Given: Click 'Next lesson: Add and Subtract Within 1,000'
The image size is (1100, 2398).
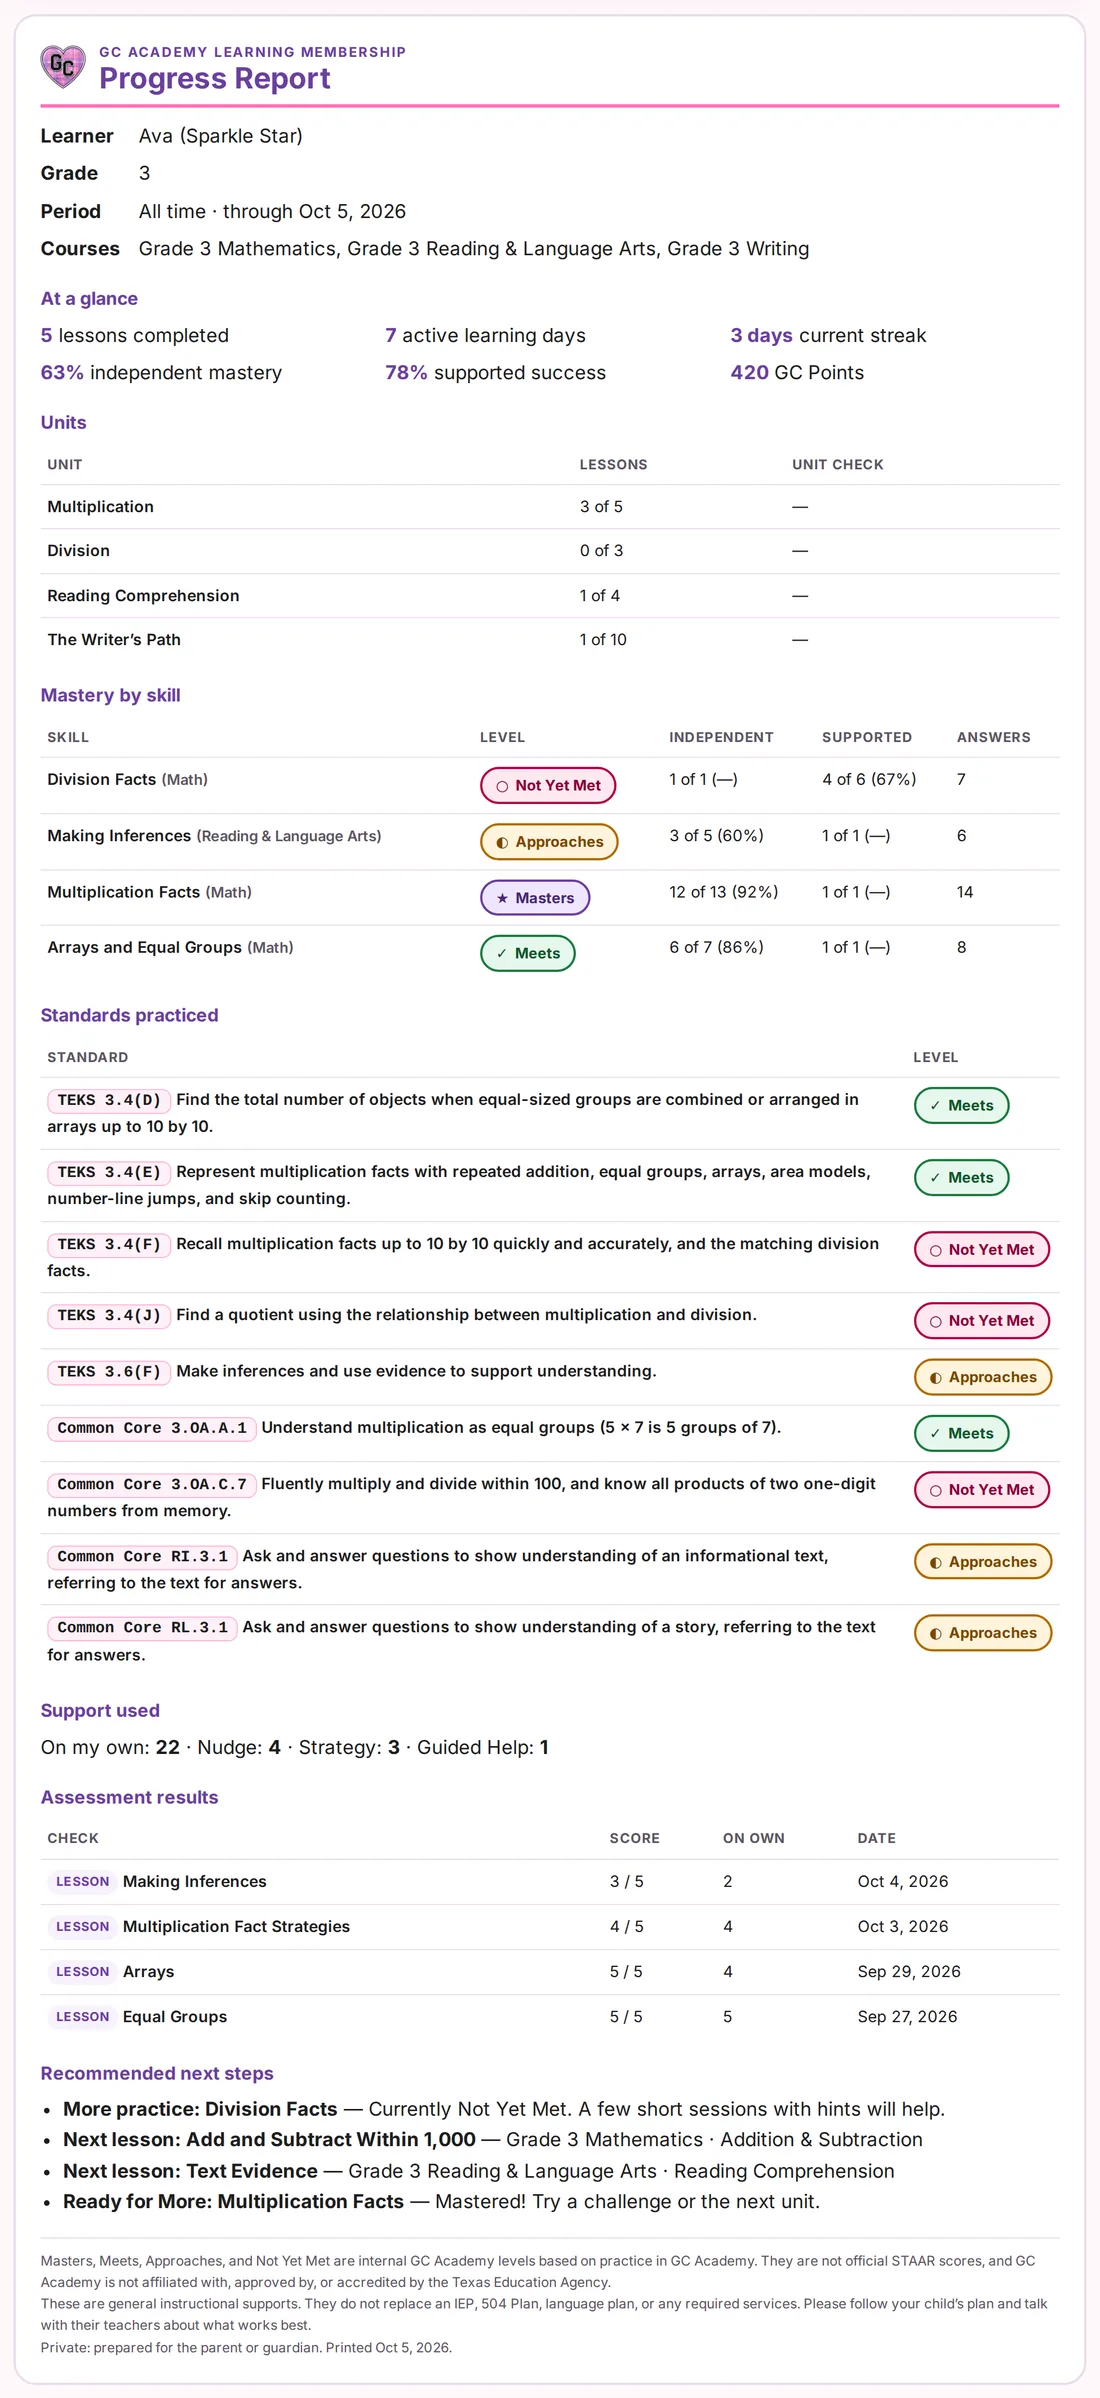Looking at the screenshot, I should coord(269,2139).
